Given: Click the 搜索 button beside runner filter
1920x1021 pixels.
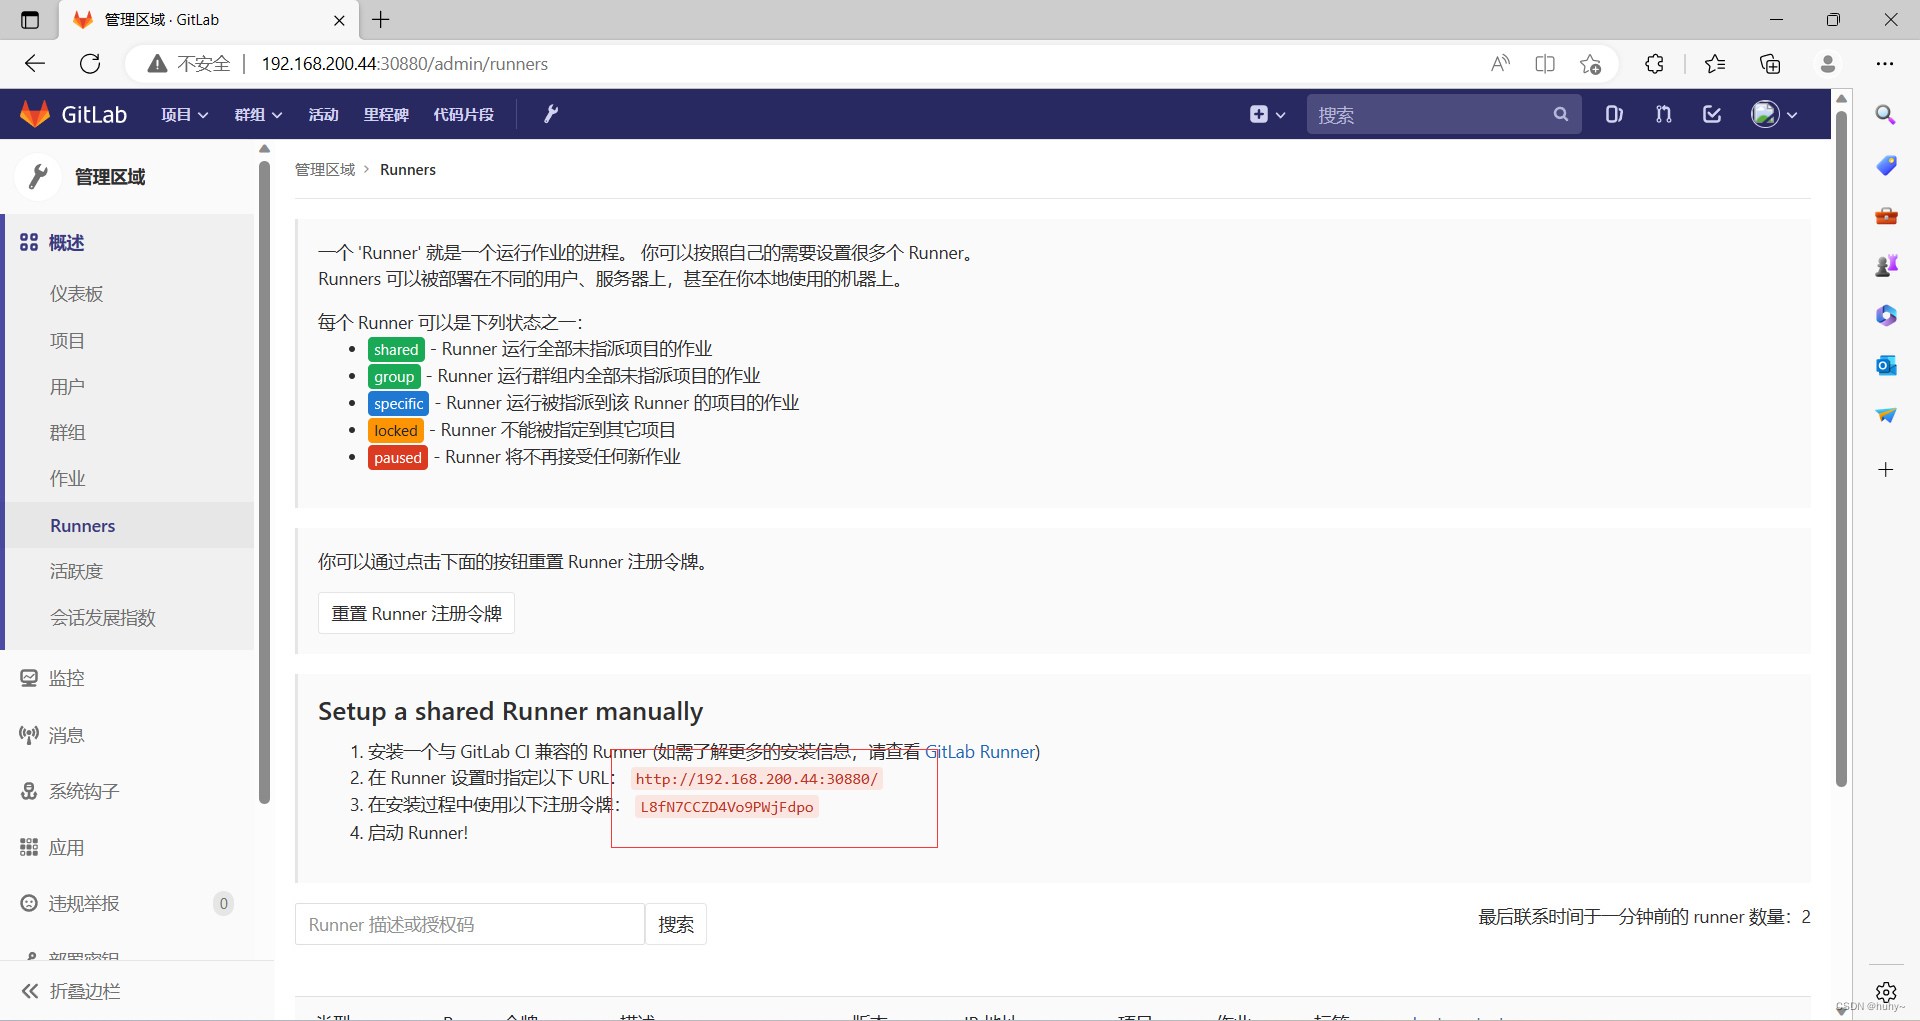Looking at the screenshot, I should [x=676, y=924].
